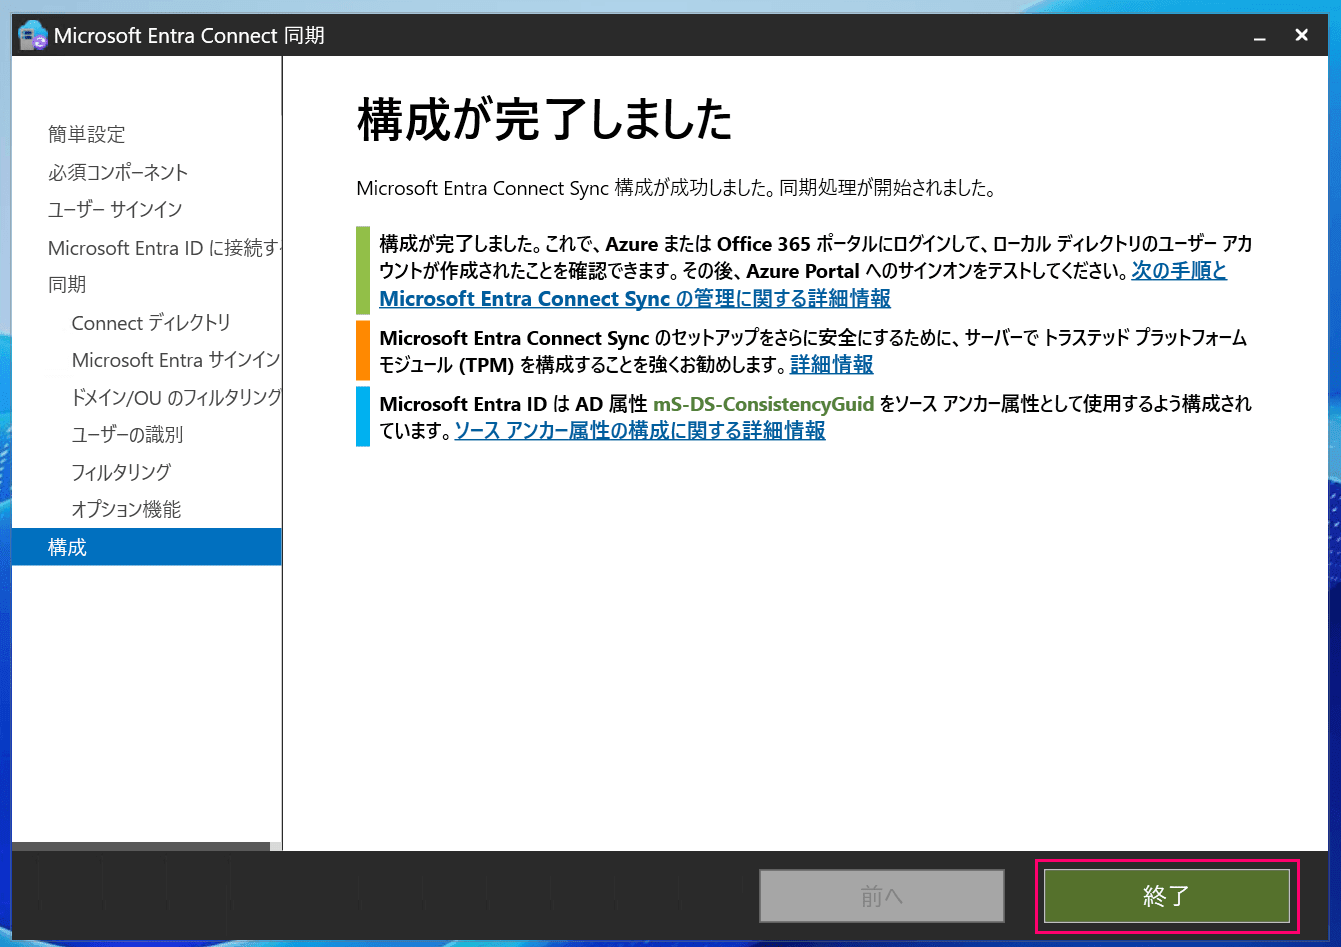The width and height of the screenshot is (1341, 947).
Task: Click the sidebar horizontal scrollbar
Action: point(141,846)
